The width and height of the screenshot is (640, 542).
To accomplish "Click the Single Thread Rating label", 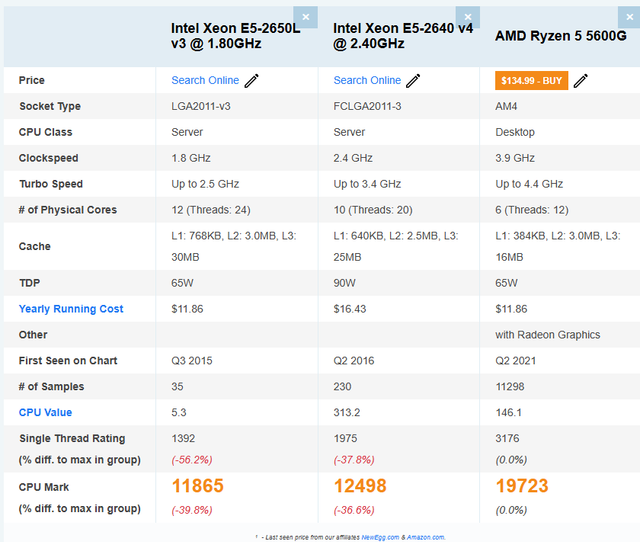I will tap(72, 438).
